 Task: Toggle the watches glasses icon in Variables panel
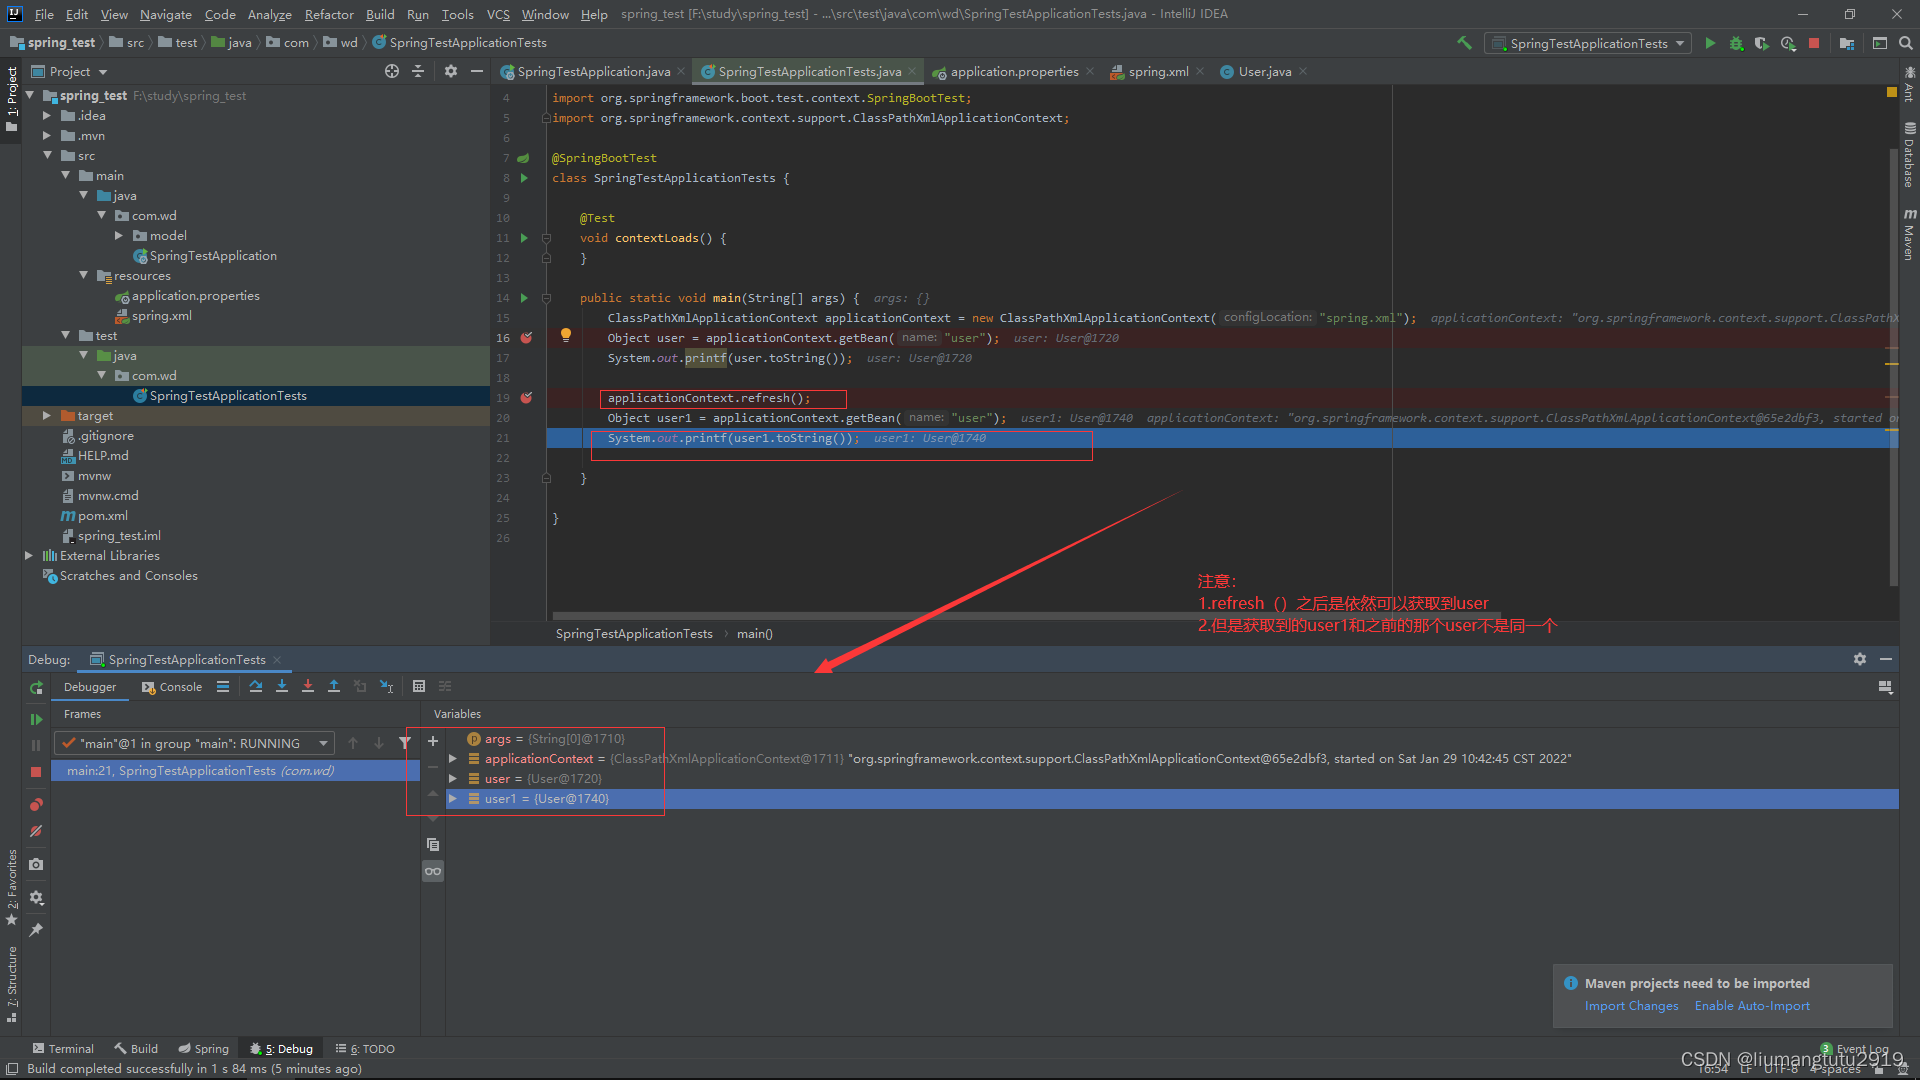(432, 871)
